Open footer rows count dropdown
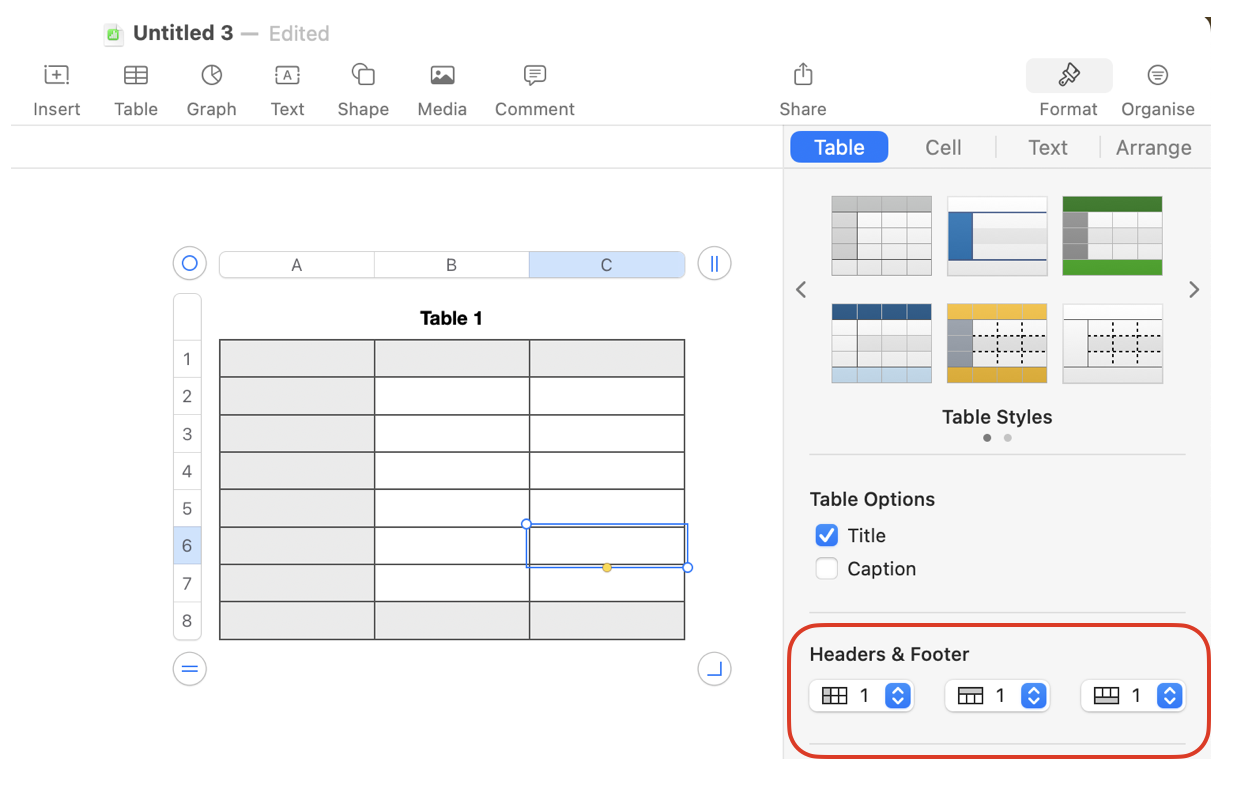Image resolution: width=1252 pixels, height=812 pixels. 1169,696
